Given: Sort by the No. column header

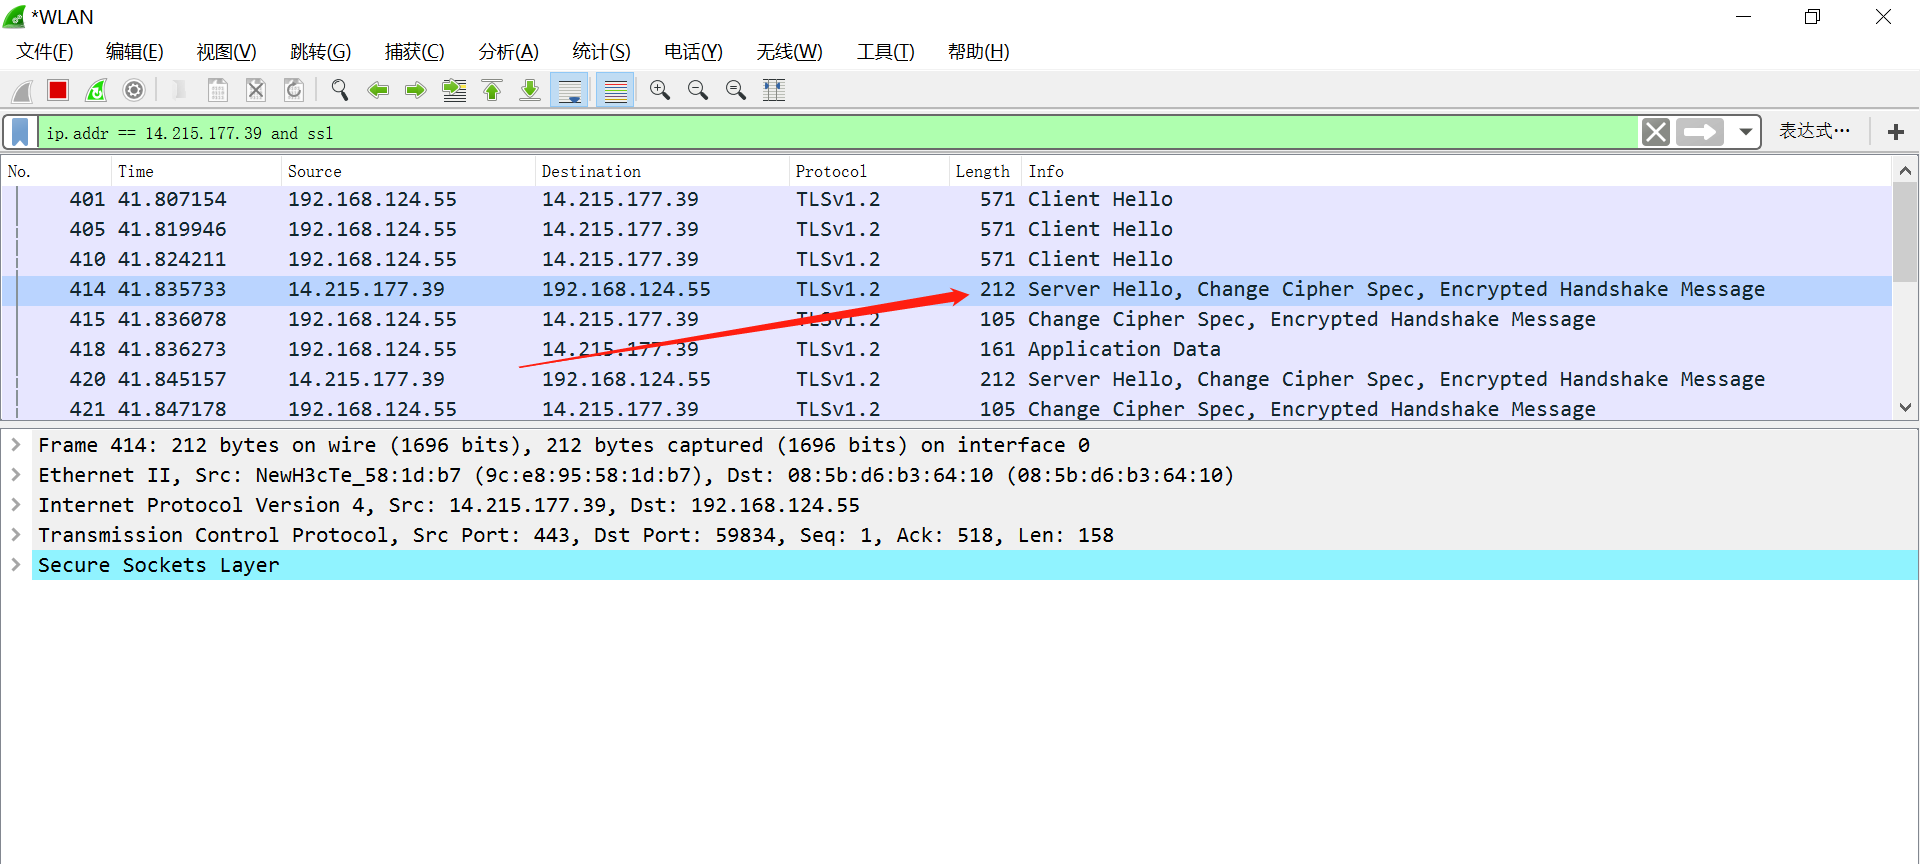Looking at the screenshot, I should click(x=56, y=172).
